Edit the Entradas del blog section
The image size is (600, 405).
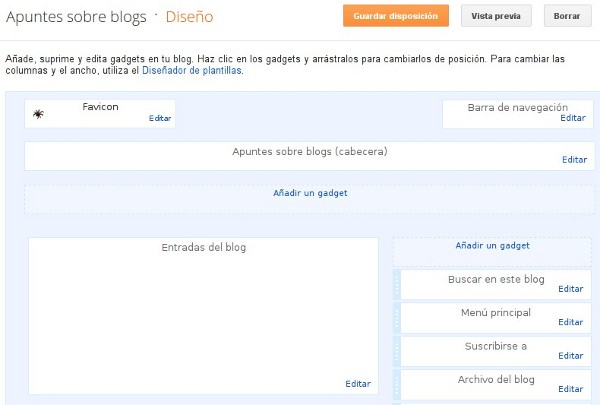(357, 383)
